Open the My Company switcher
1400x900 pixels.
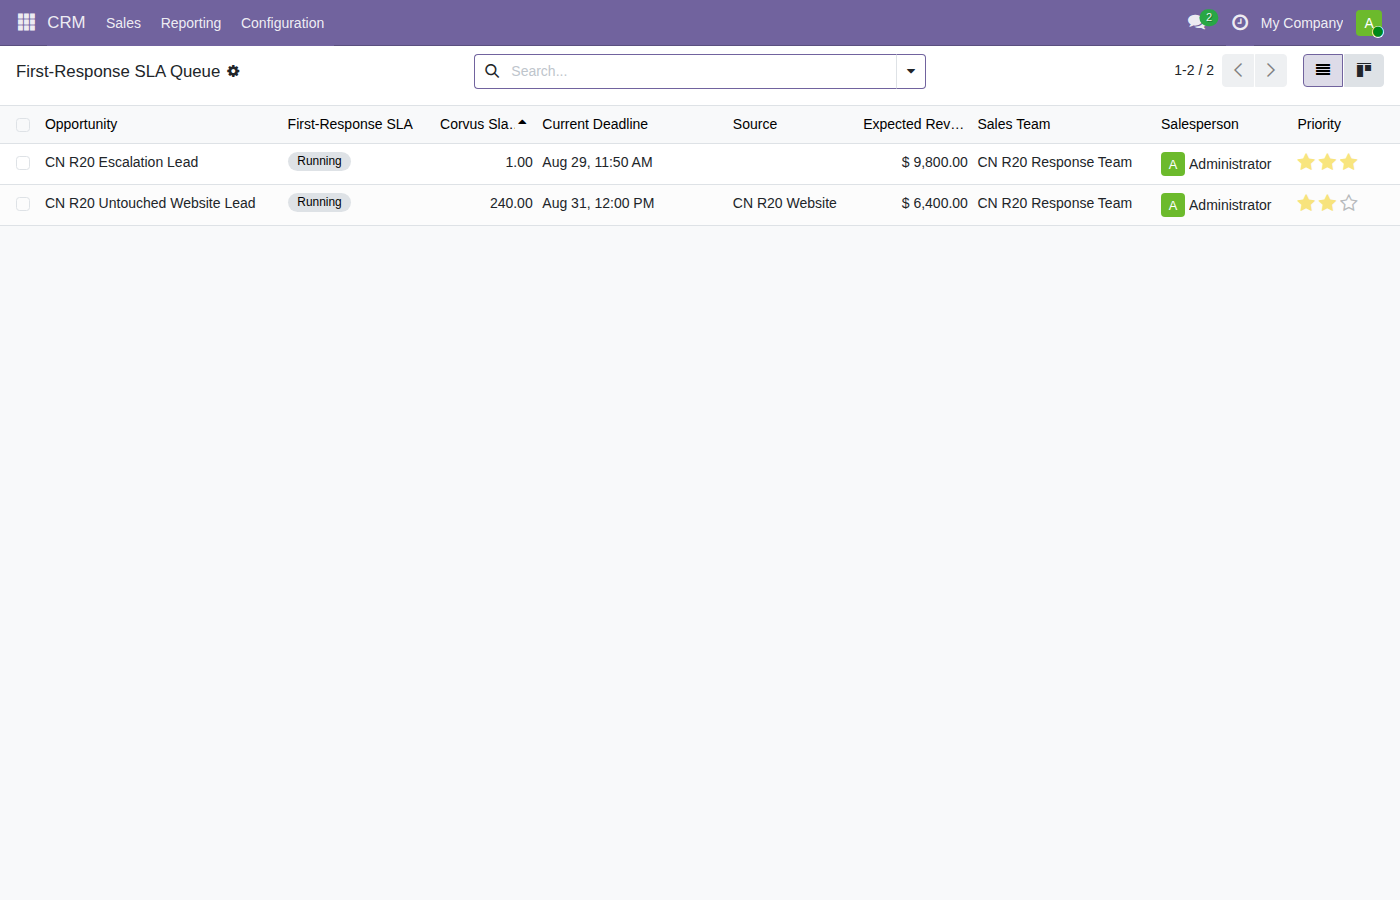pos(1301,23)
